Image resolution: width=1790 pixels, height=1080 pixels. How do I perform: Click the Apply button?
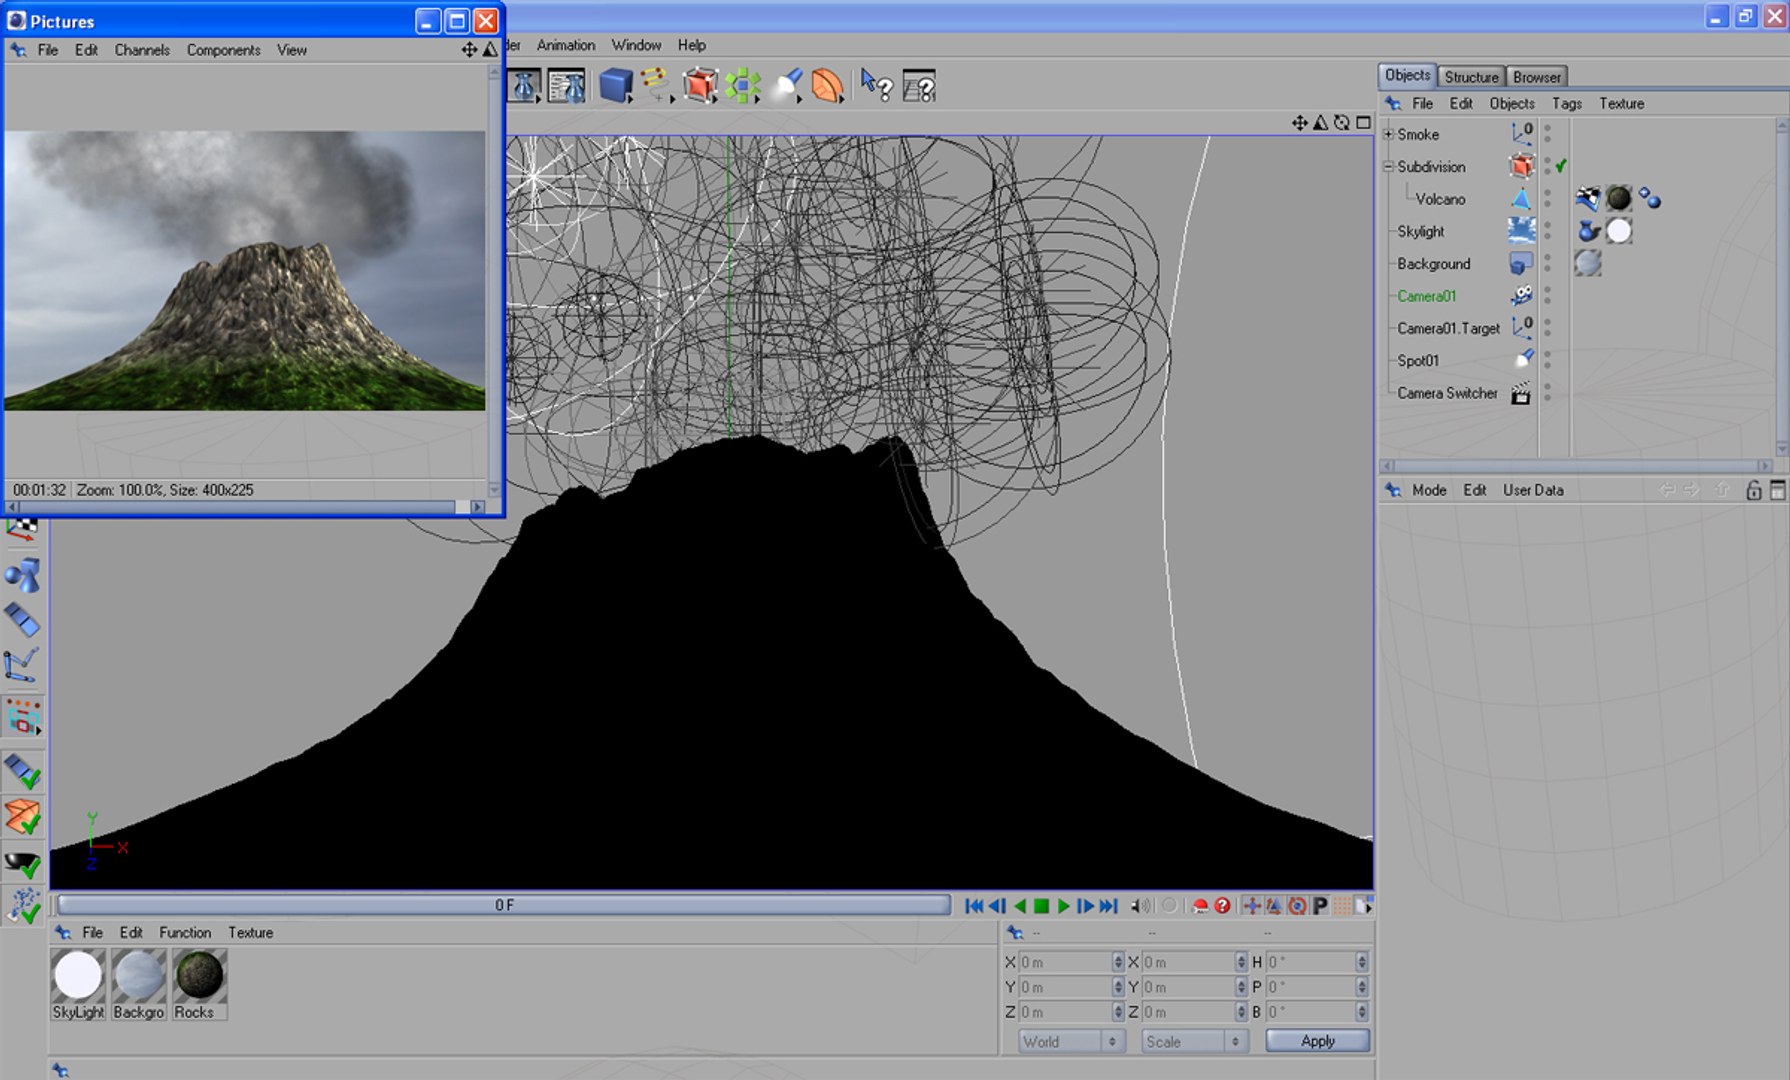[1318, 1041]
